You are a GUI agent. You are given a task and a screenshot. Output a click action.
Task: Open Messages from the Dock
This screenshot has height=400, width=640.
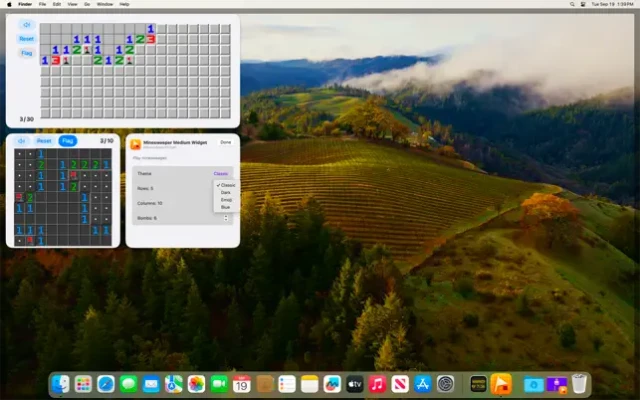point(128,384)
